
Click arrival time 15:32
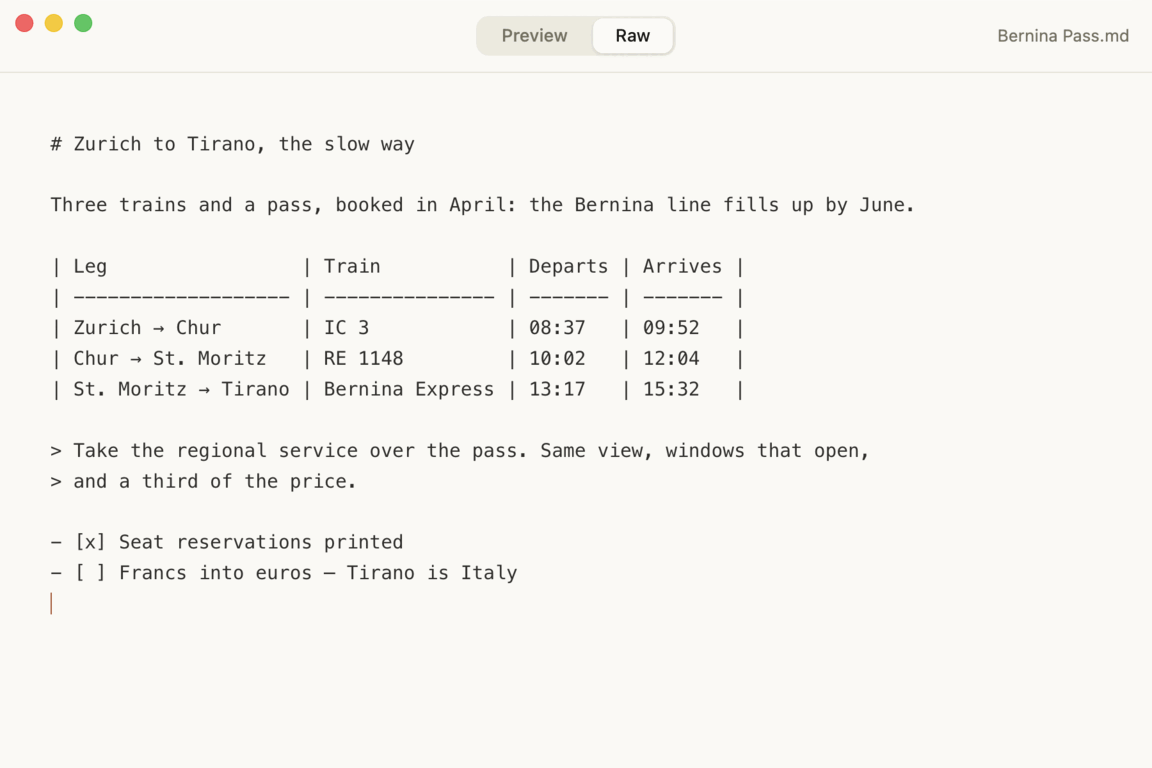click(671, 390)
